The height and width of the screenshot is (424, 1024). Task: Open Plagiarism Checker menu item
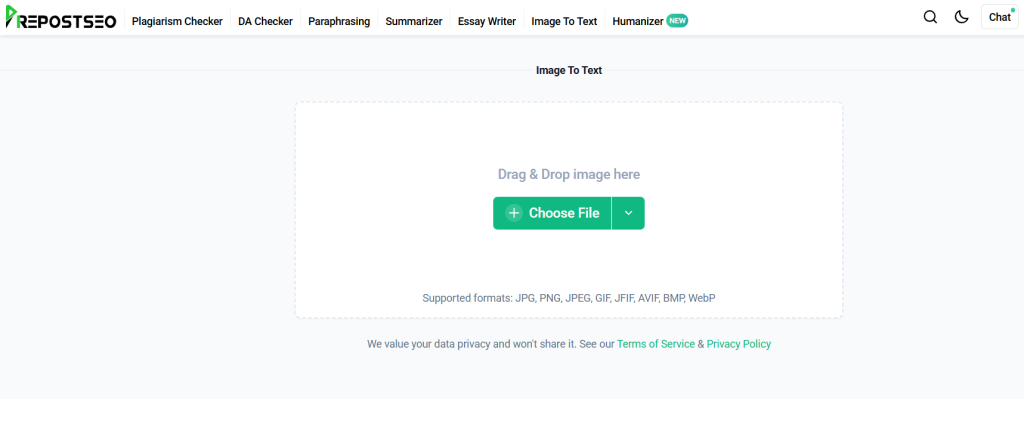177,21
